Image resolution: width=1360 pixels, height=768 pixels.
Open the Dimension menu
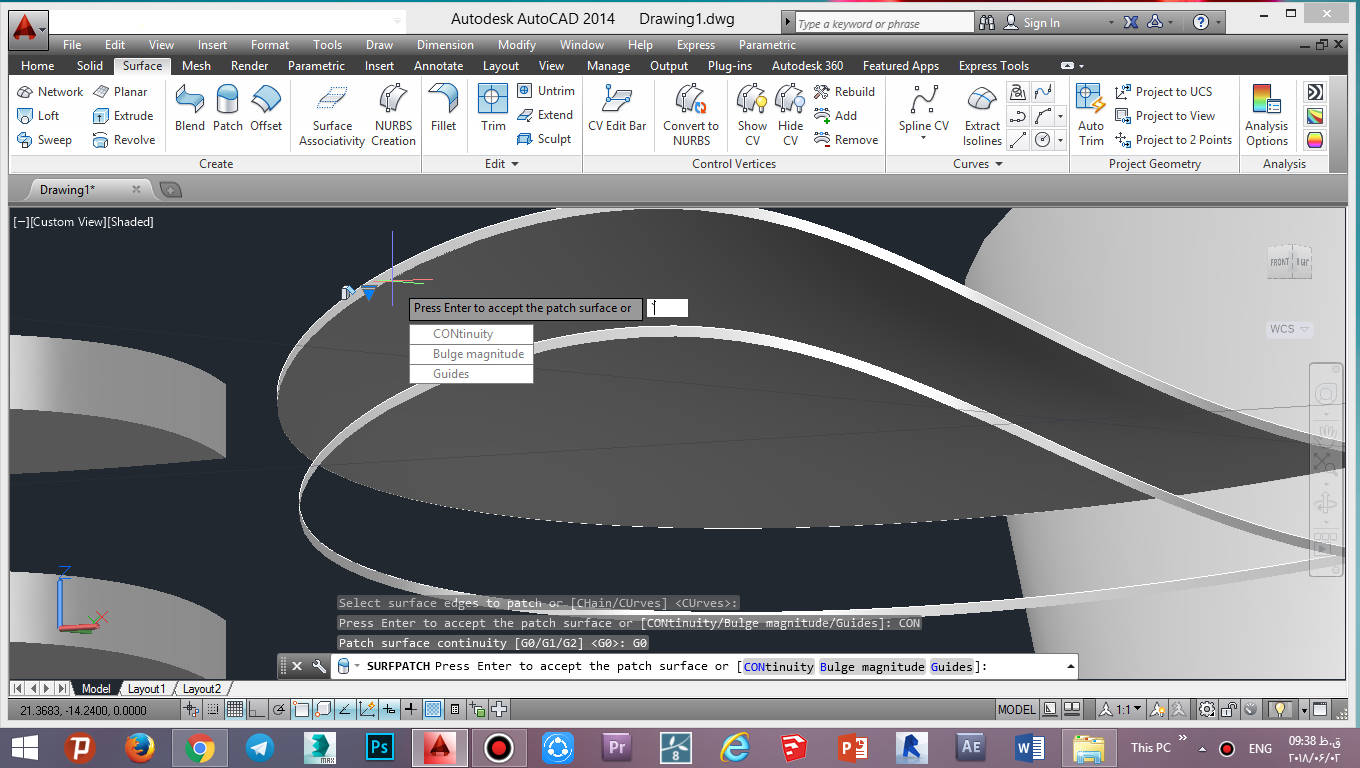[445, 45]
